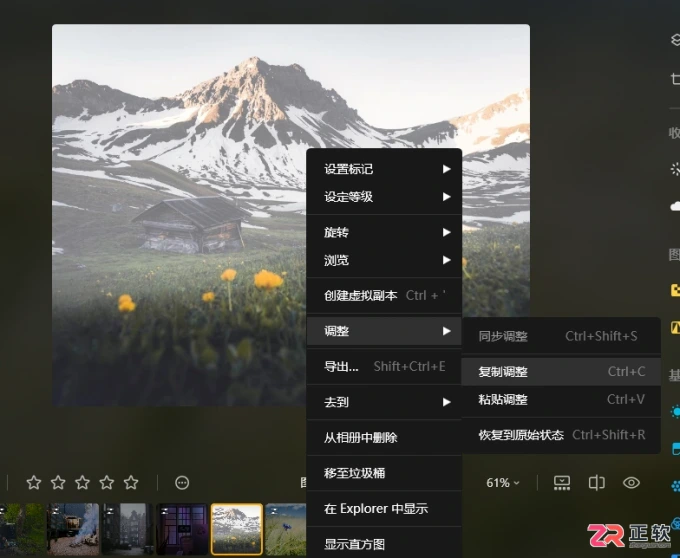The width and height of the screenshot is (680, 558).
Task: Click the layers icon in right sidebar
Action: (675, 40)
